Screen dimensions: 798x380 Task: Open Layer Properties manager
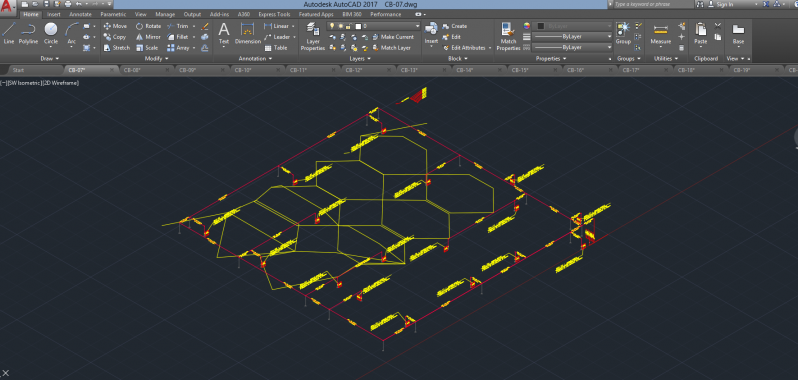click(x=312, y=37)
